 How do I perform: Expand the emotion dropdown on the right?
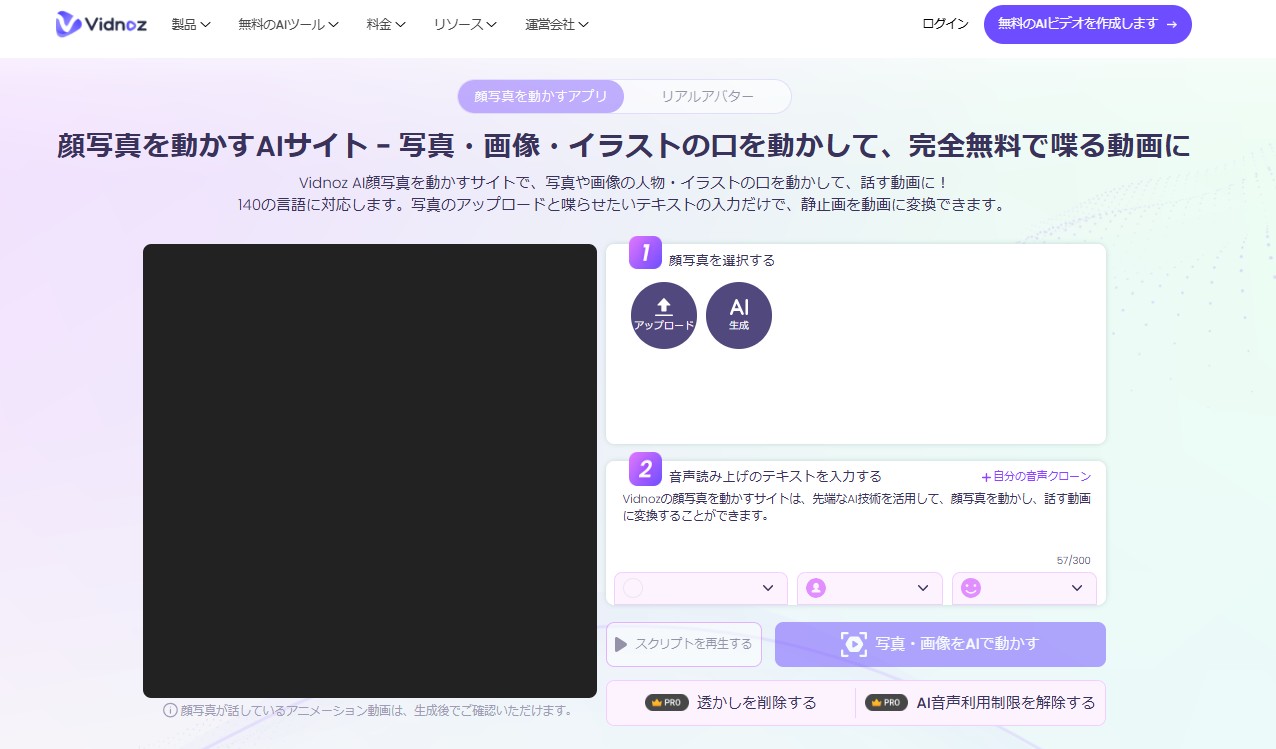(1077, 588)
